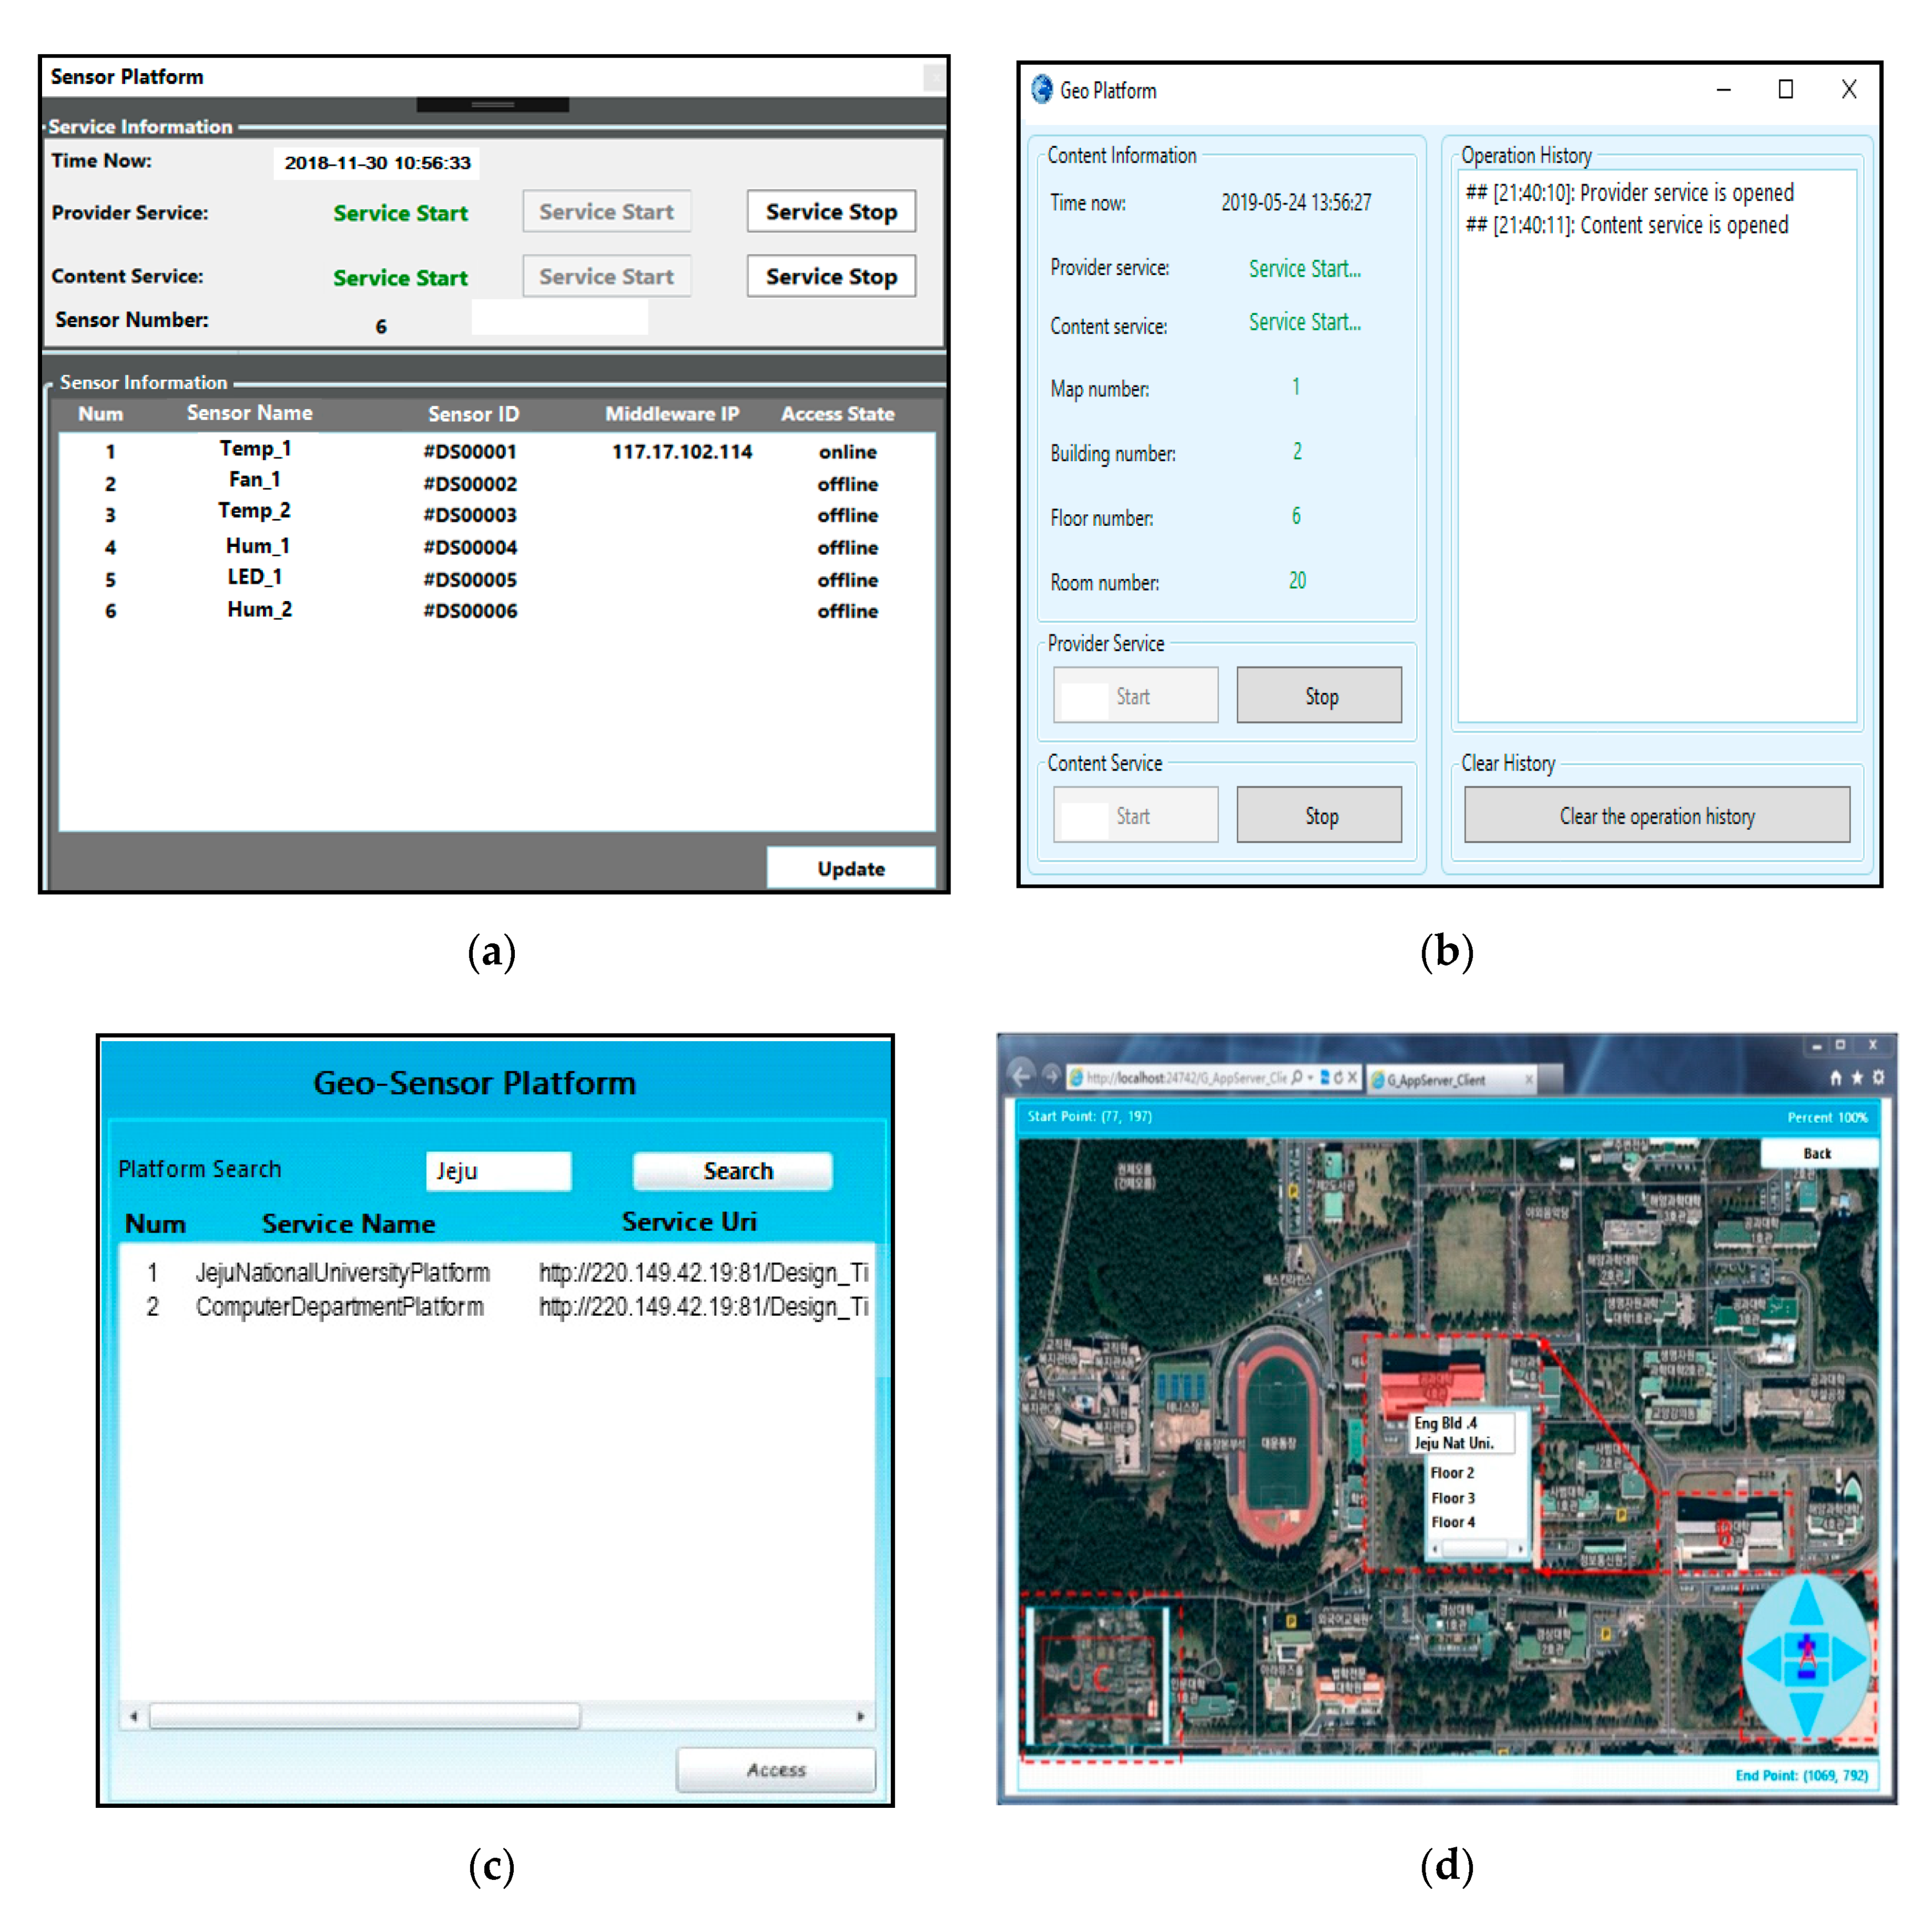Click the Platform Search input field
The image size is (1932, 1913).
(x=498, y=1170)
